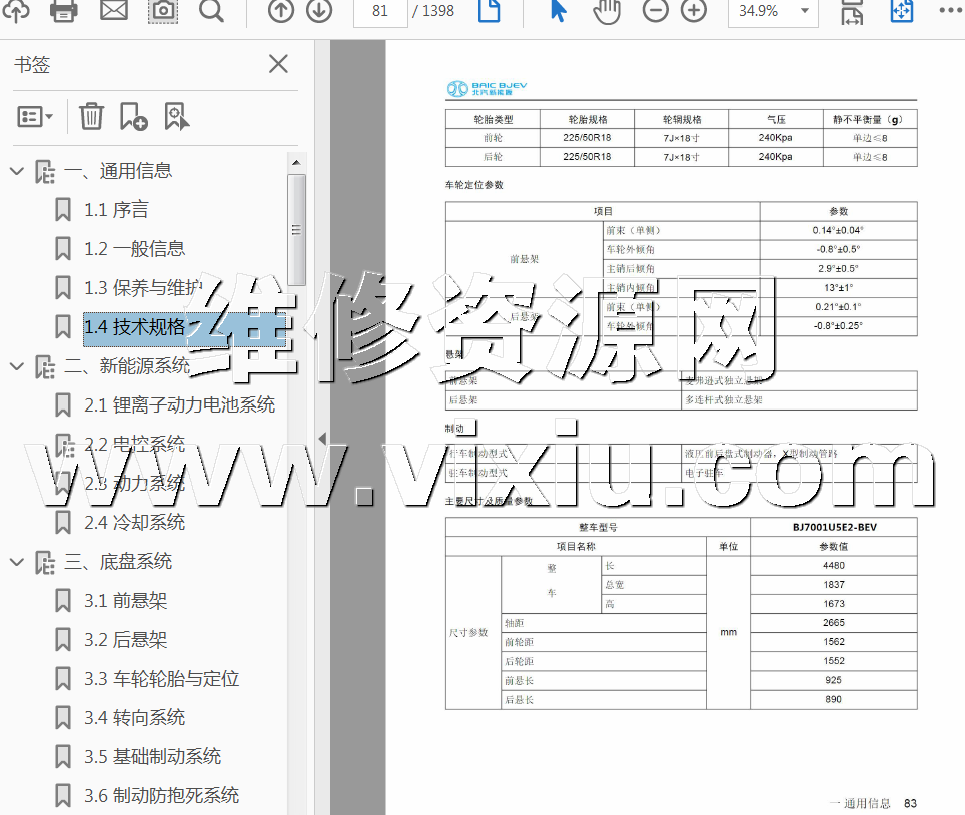
Task: Delete selected bookmark with trash icon
Action: (x=91, y=116)
